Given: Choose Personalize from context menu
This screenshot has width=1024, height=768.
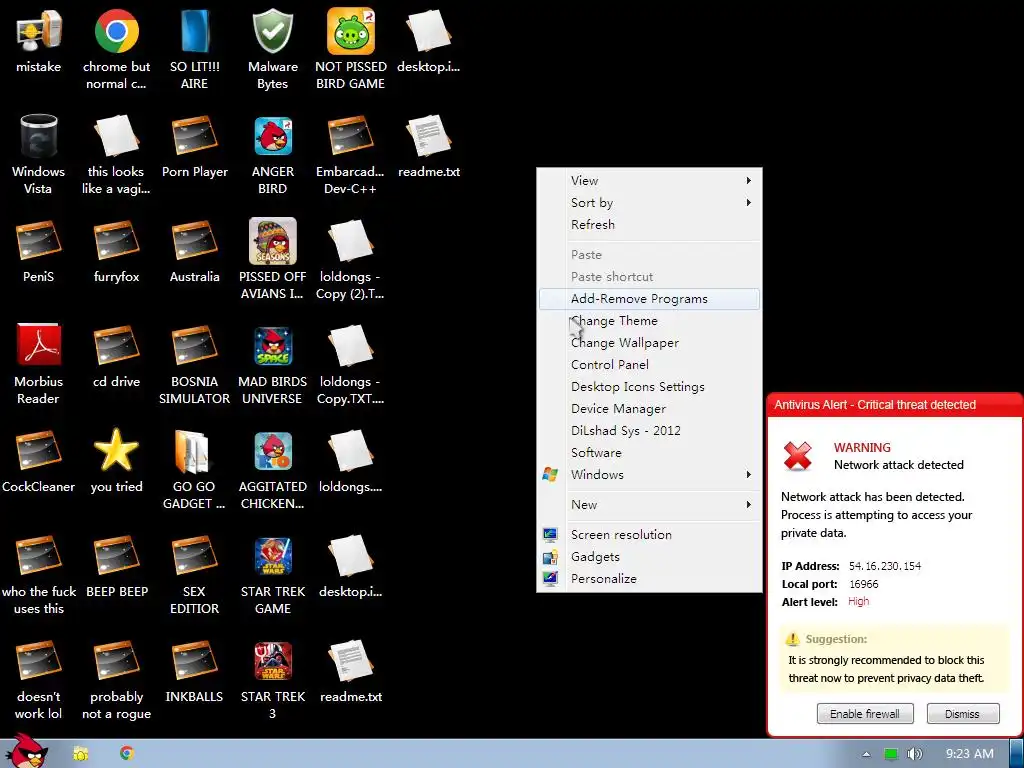Looking at the screenshot, I should (649, 578).
